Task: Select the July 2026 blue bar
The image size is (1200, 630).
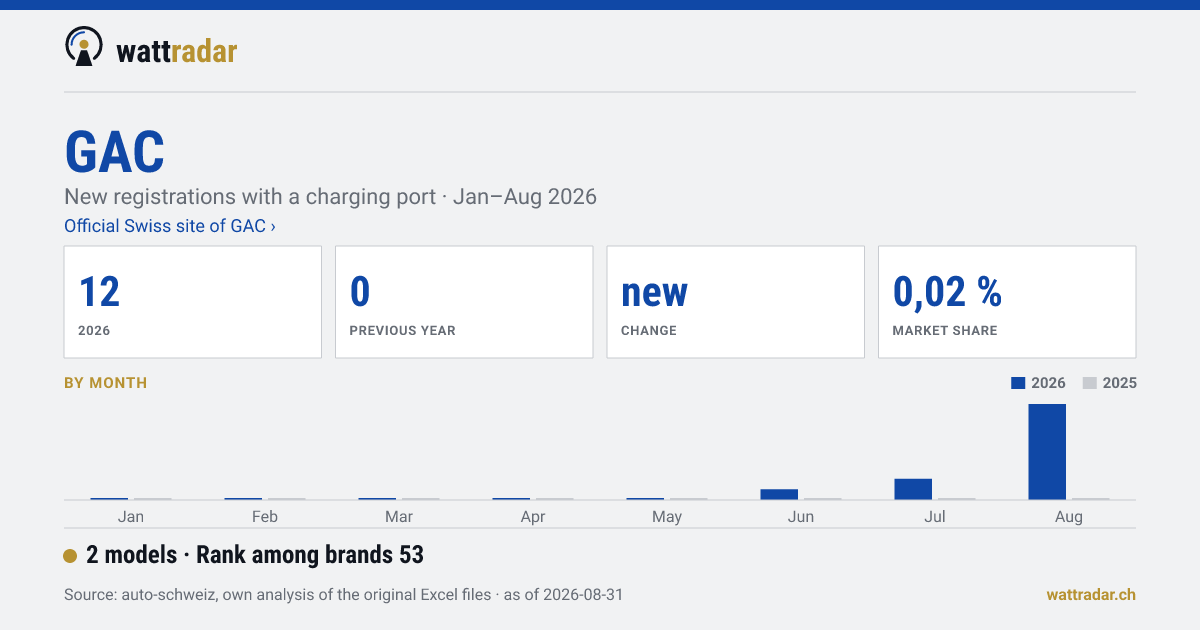Action: (913, 489)
